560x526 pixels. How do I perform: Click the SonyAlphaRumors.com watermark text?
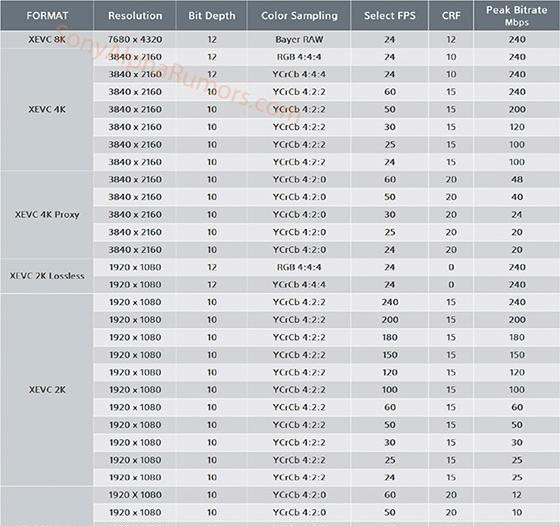pyautogui.click(x=176, y=72)
